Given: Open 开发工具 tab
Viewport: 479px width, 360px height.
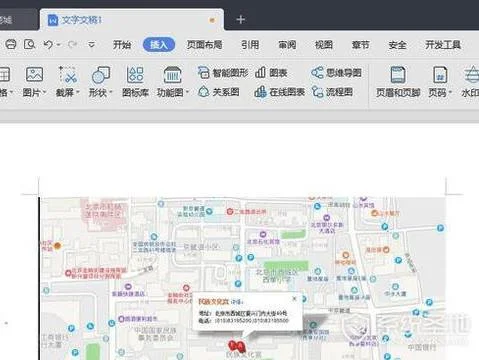Looking at the screenshot, I should [x=443, y=45].
